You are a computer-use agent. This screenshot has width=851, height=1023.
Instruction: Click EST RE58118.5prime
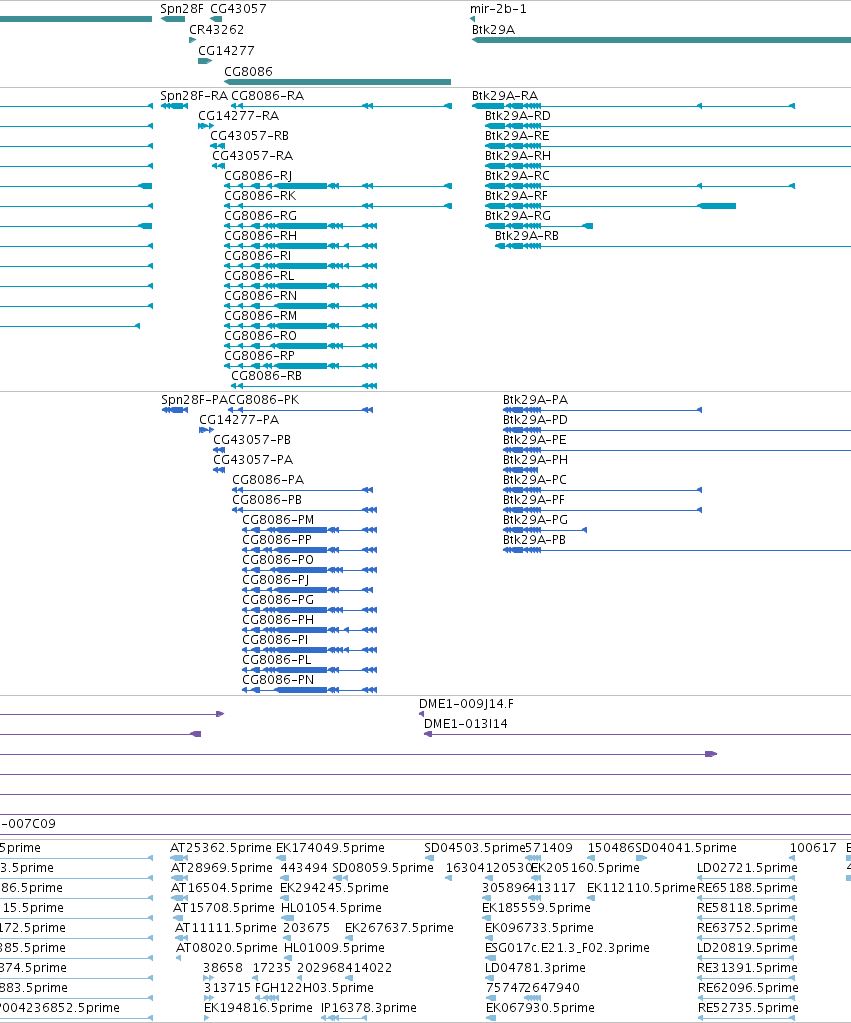tap(747, 908)
